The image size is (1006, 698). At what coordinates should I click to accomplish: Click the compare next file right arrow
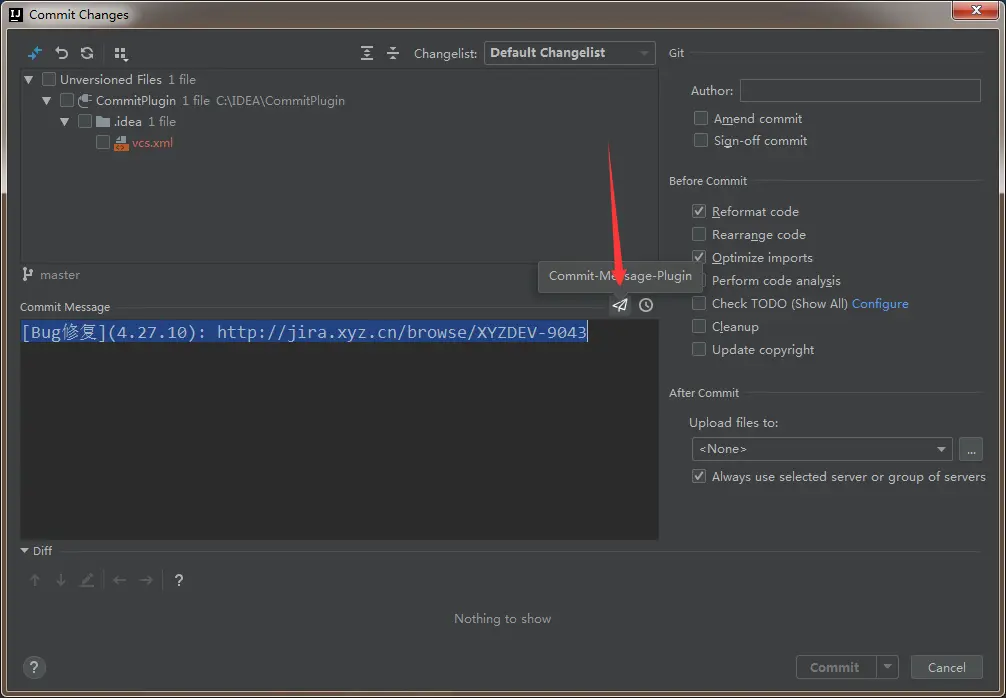146,581
